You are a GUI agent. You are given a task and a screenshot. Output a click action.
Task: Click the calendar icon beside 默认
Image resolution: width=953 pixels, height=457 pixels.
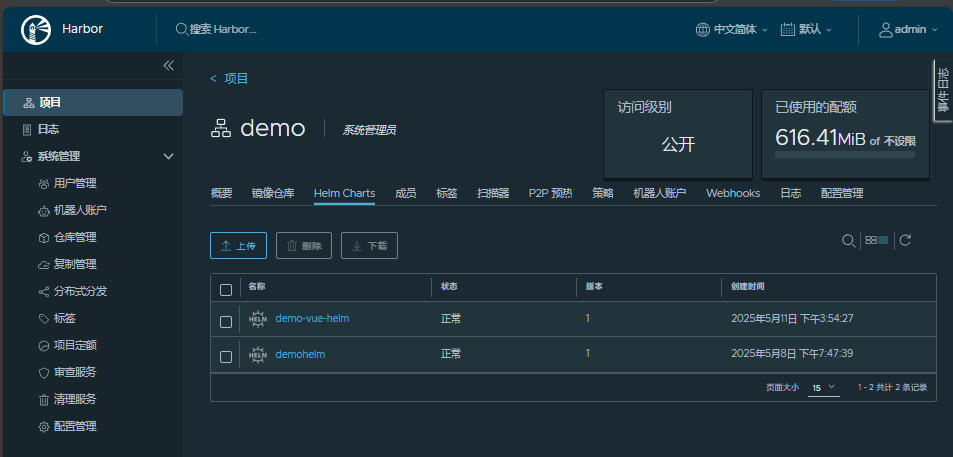click(x=788, y=29)
